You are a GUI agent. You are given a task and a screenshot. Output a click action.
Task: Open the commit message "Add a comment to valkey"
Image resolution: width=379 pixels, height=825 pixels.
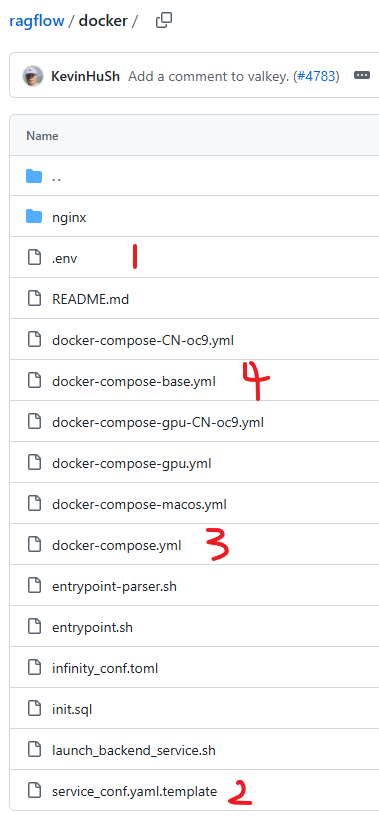208,76
